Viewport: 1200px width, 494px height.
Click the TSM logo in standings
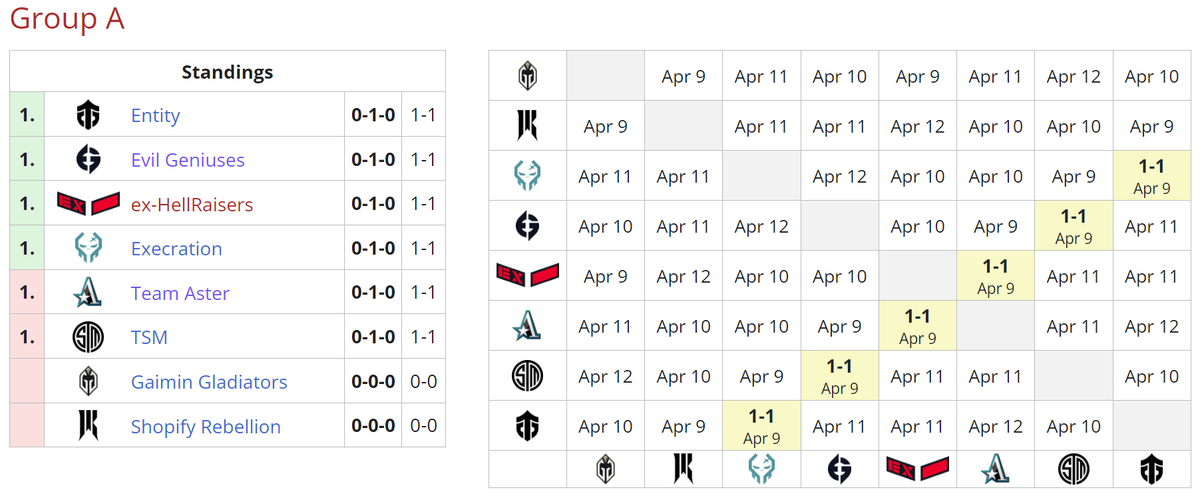[88, 338]
